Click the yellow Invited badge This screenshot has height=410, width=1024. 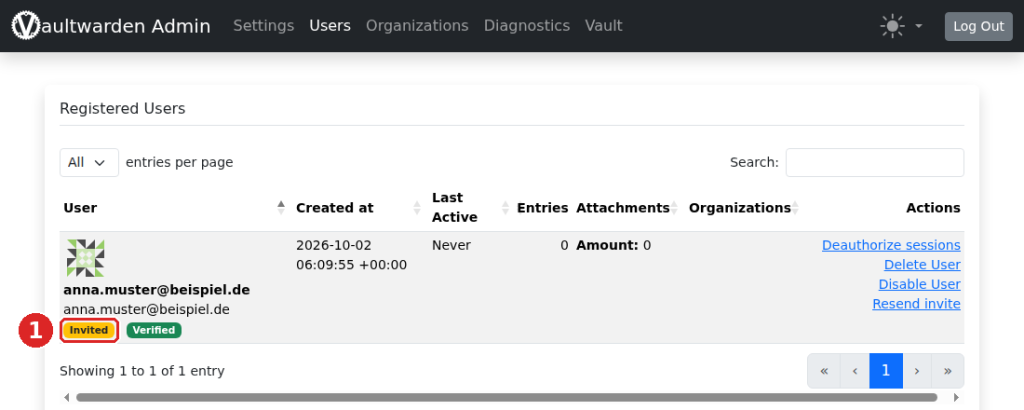tap(89, 330)
